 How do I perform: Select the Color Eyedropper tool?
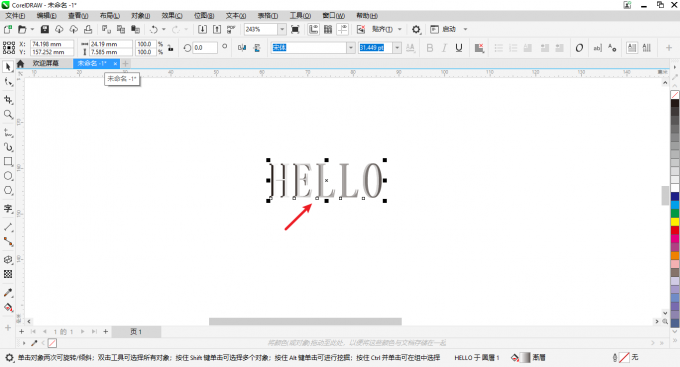[x=8, y=293]
